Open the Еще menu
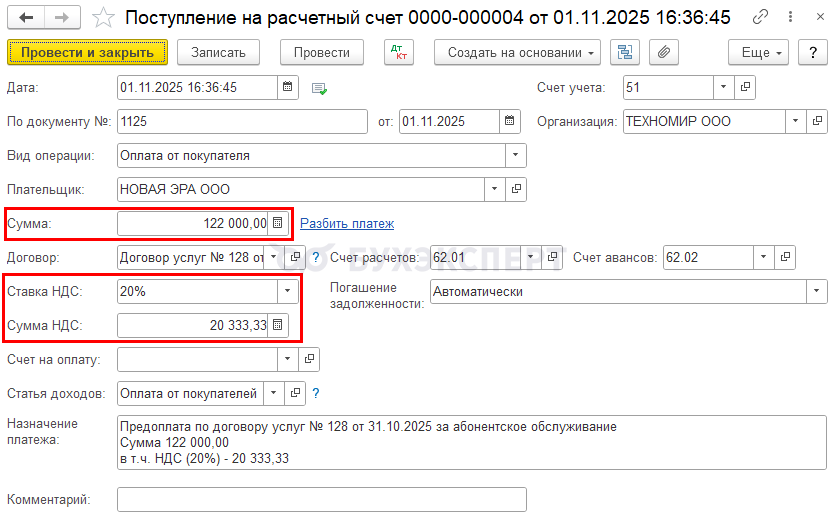 click(758, 52)
